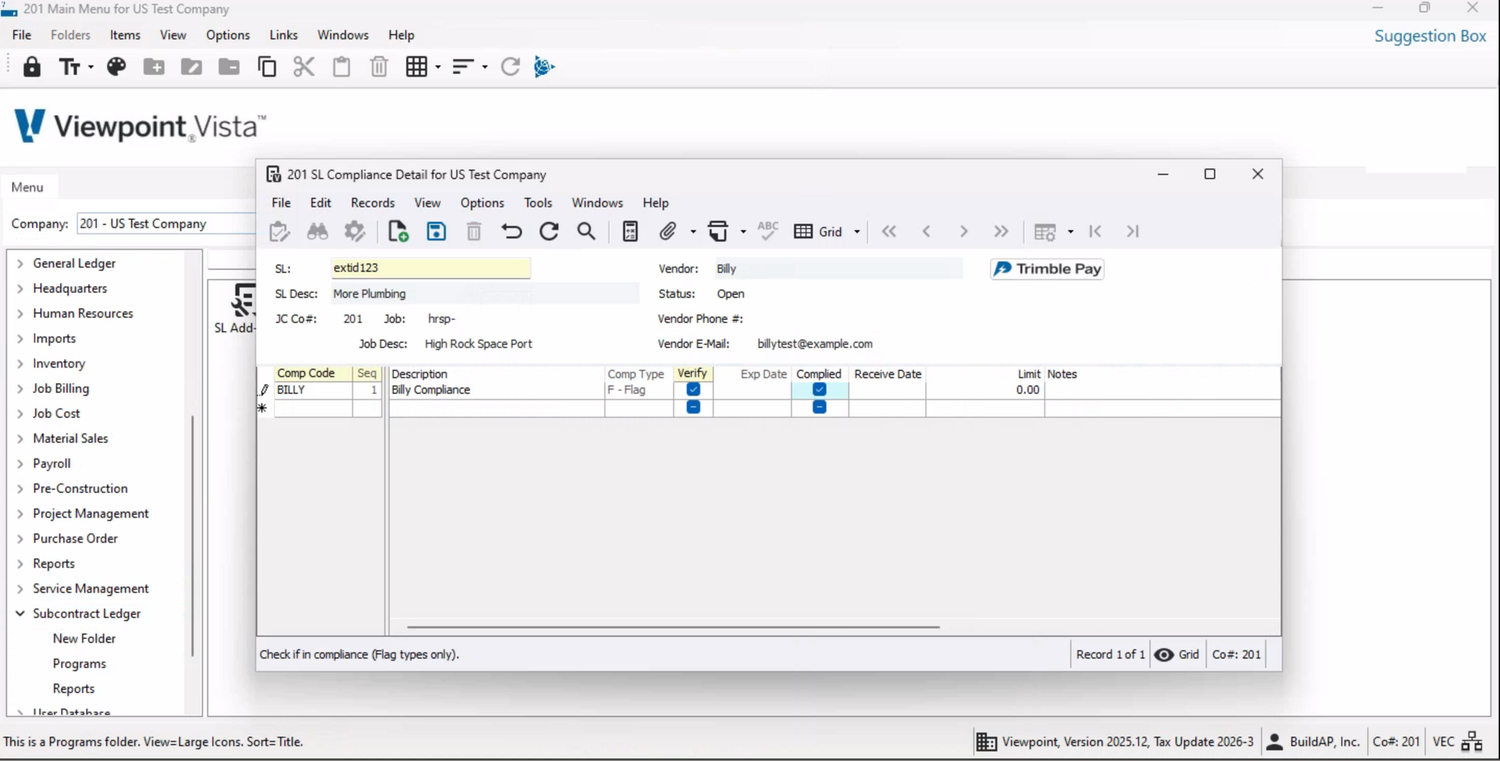The height and width of the screenshot is (761, 1500).
Task: Click the Vendor field showing Billy
Action: [838, 269]
